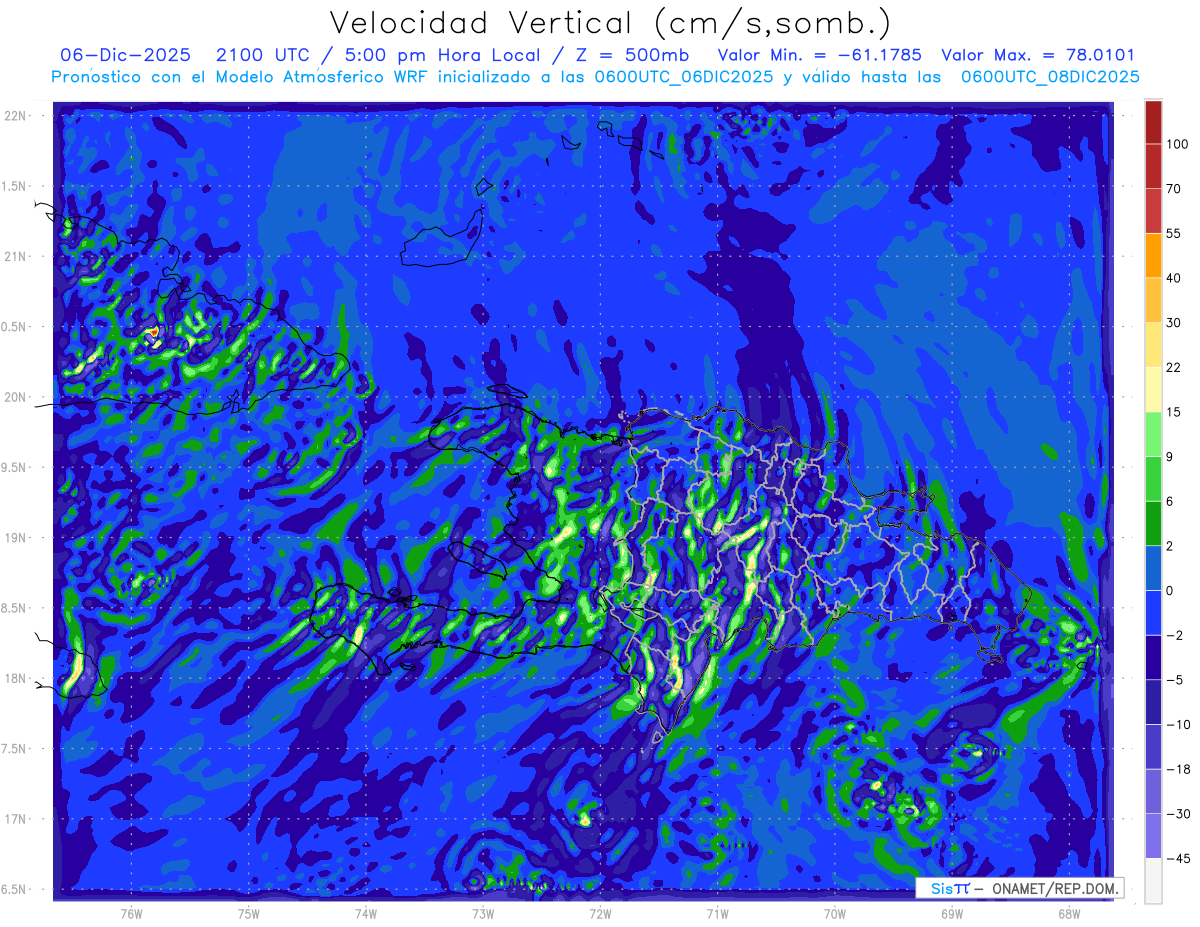1200x927 pixels.
Task: Click the "69W" longitude label
Action: (x=952, y=914)
